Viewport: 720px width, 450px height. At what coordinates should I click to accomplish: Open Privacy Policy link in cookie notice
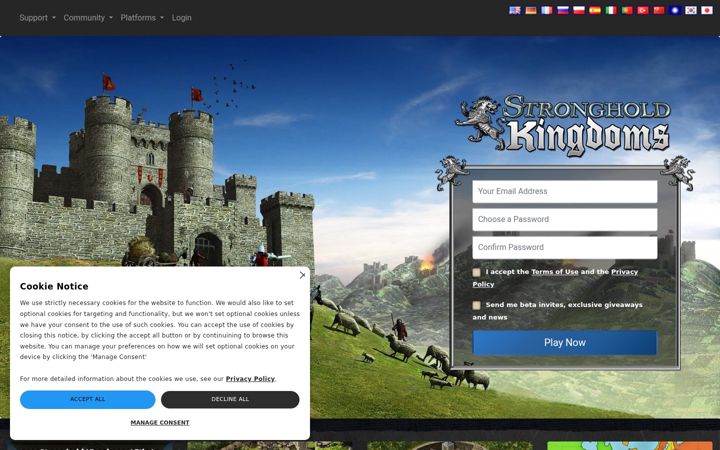pos(250,379)
